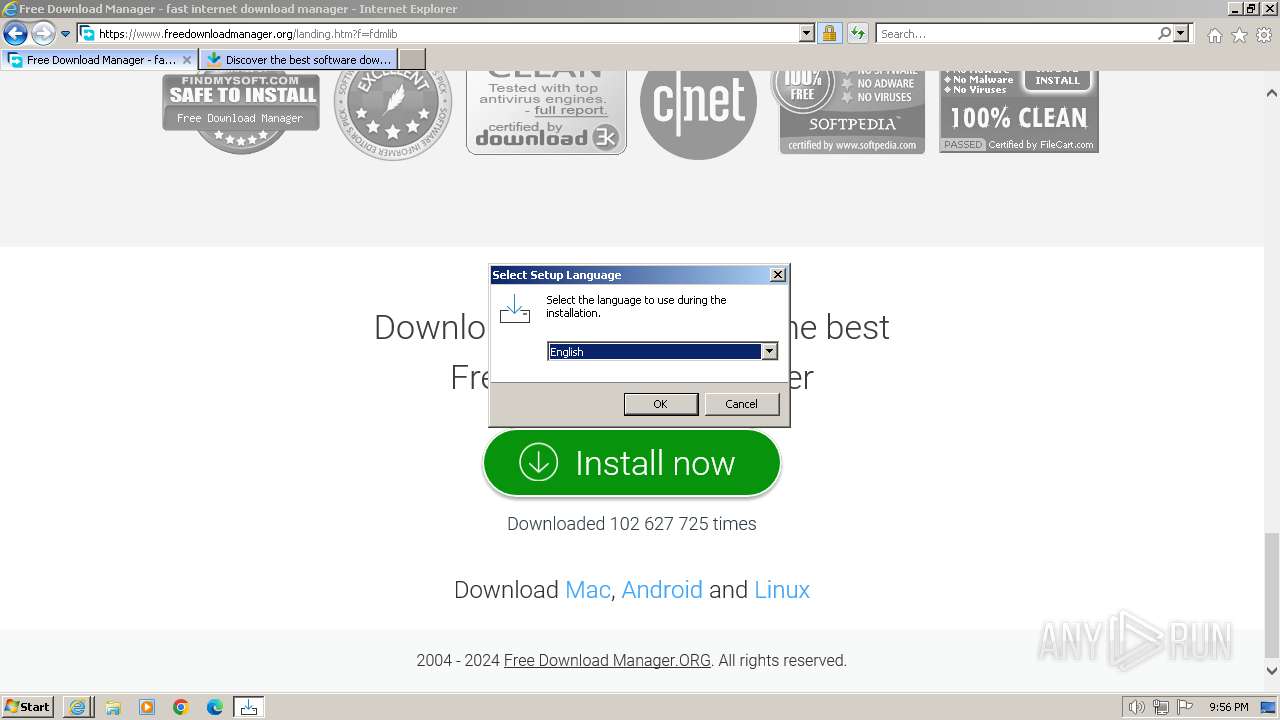Open Internet Explorer from the taskbar
The image size is (1280, 720).
(x=78, y=707)
